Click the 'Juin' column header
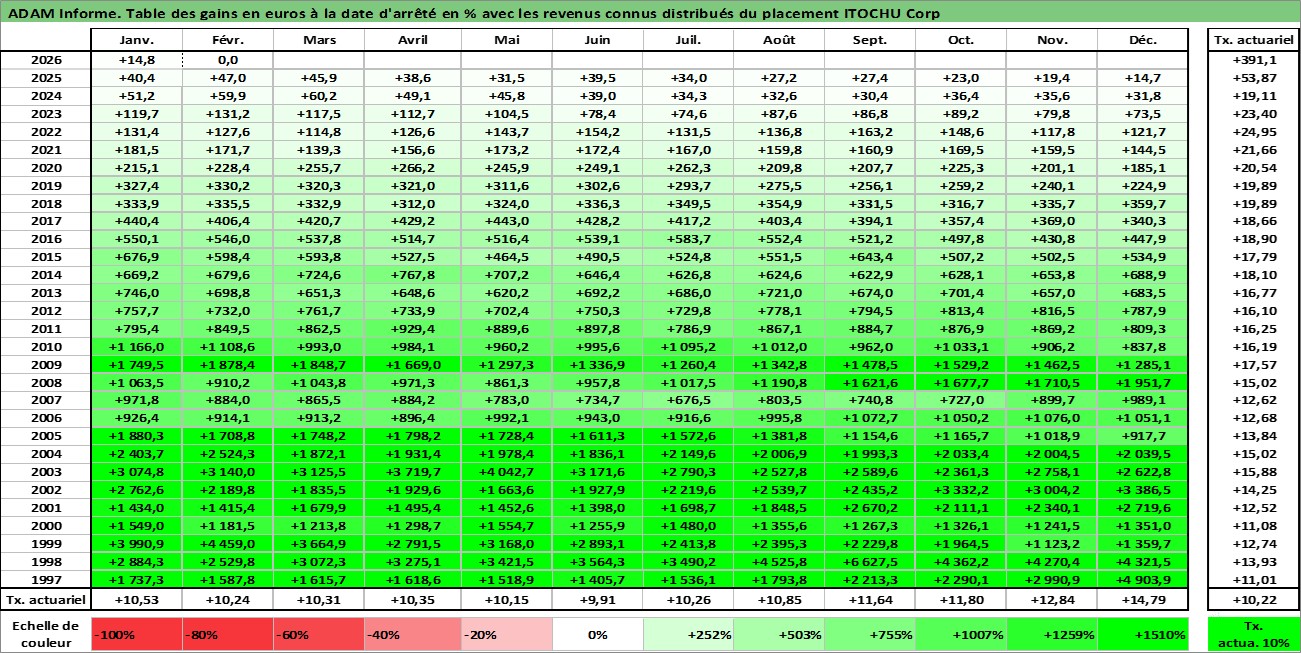Viewport: 1301px width, 653px height. 597,40
